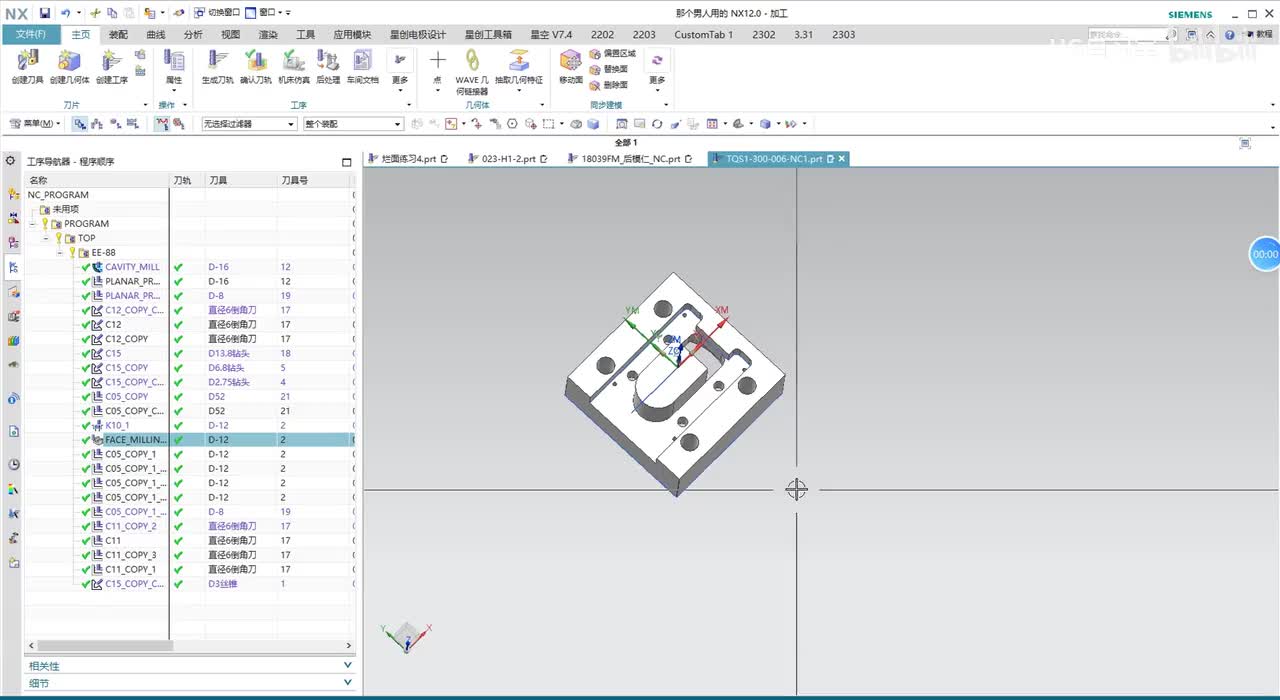Image resolution: width=1280 pixels, height=700 pixels.
Task: Click the Save icon in quick access toolbar
Action: pos(45,13)
